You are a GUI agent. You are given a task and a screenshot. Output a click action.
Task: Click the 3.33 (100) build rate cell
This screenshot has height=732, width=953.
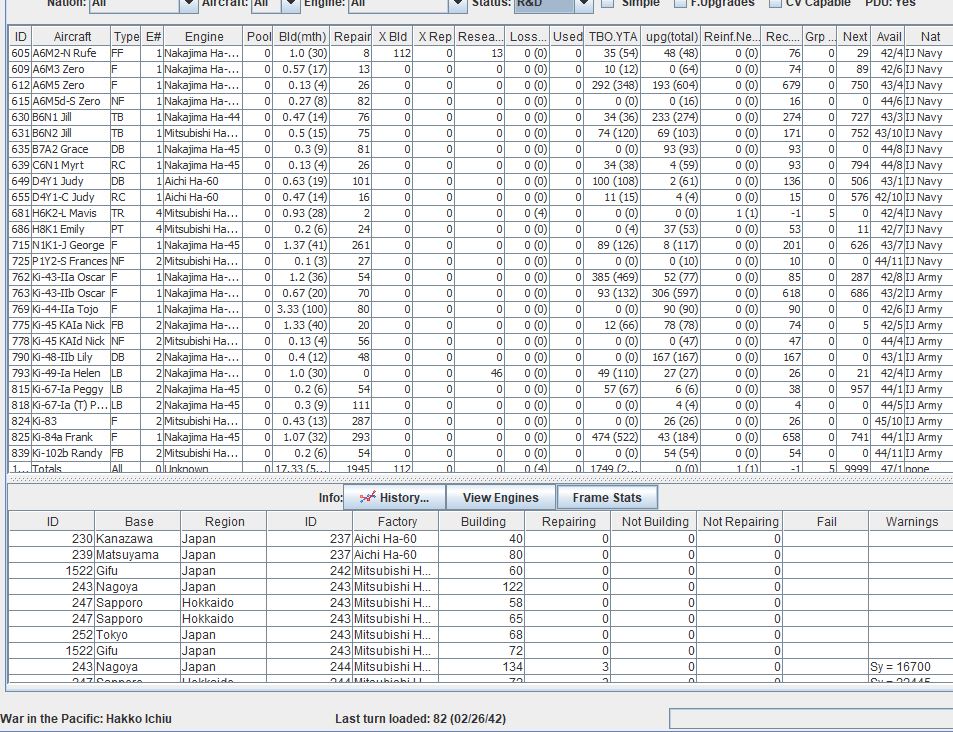[x=302, y=309]
